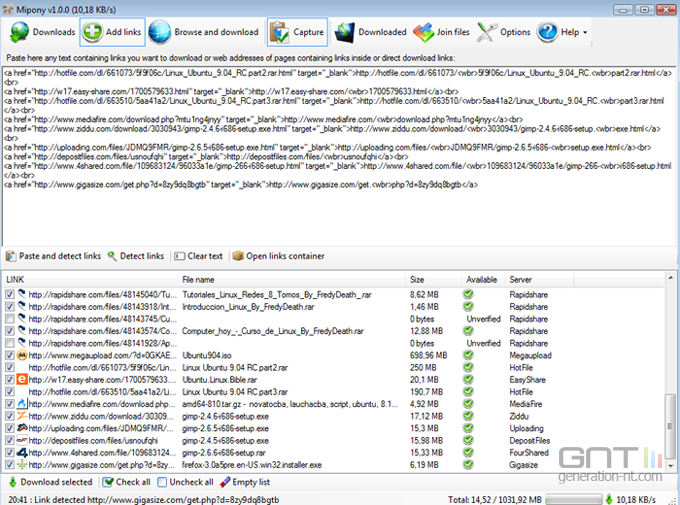Click the green plus Add links icon

[x=92, y=32]
